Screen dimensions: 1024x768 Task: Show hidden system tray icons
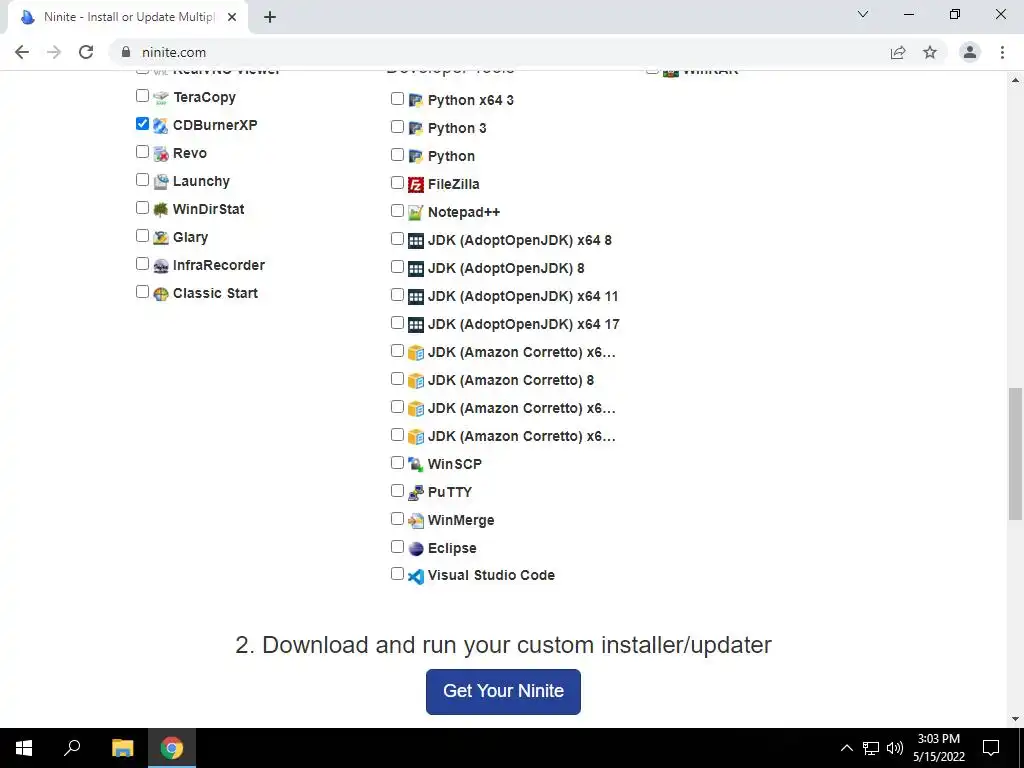pos(846,748)
